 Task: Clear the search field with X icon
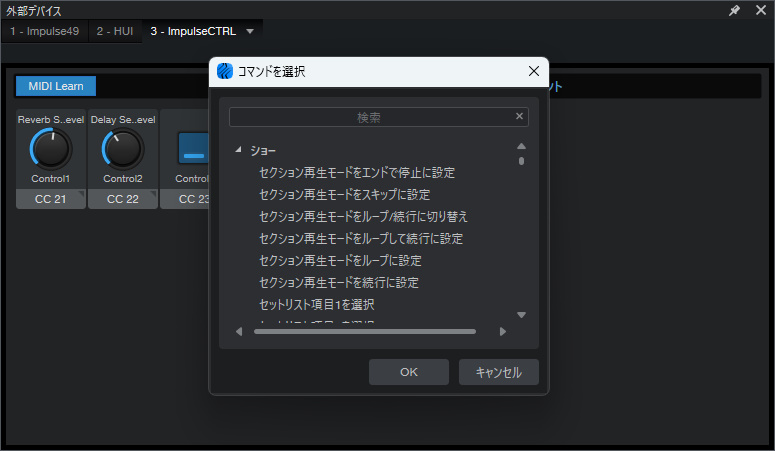[519, 117]
